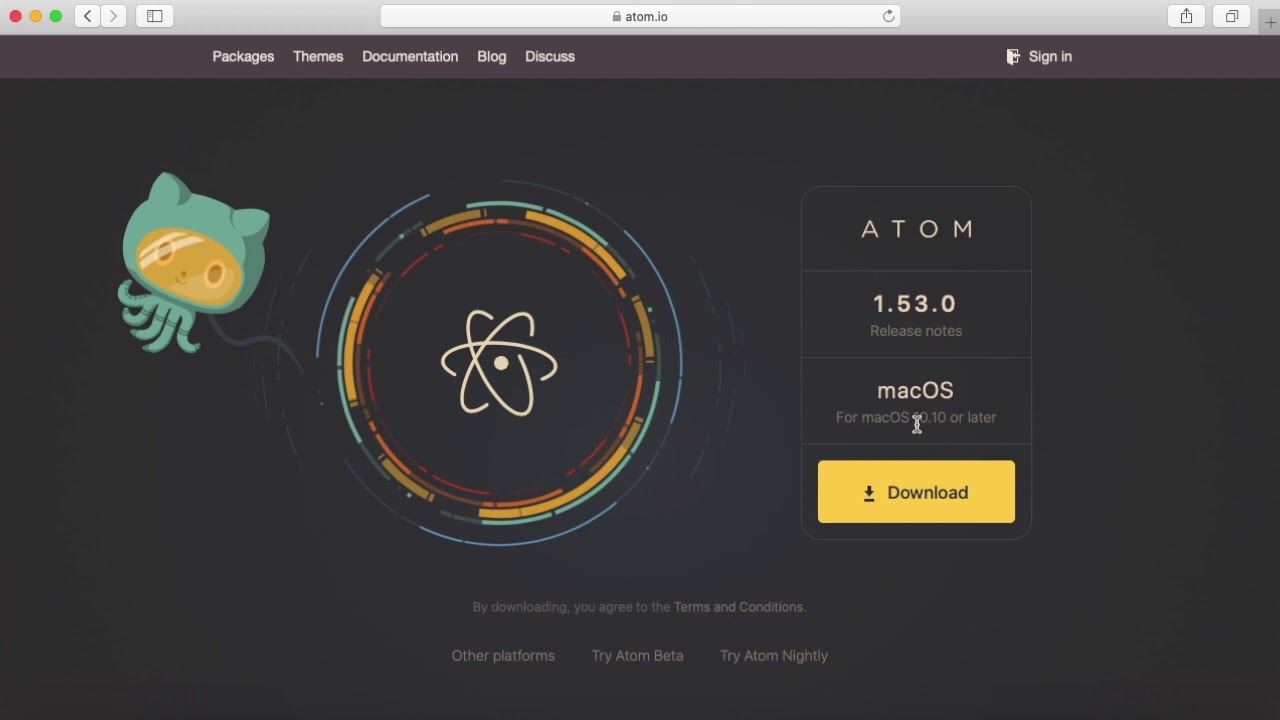Click the sign-in icon
This screenshot has width=1280, height=720.
pyautogui.click(x=1013, y=57)
